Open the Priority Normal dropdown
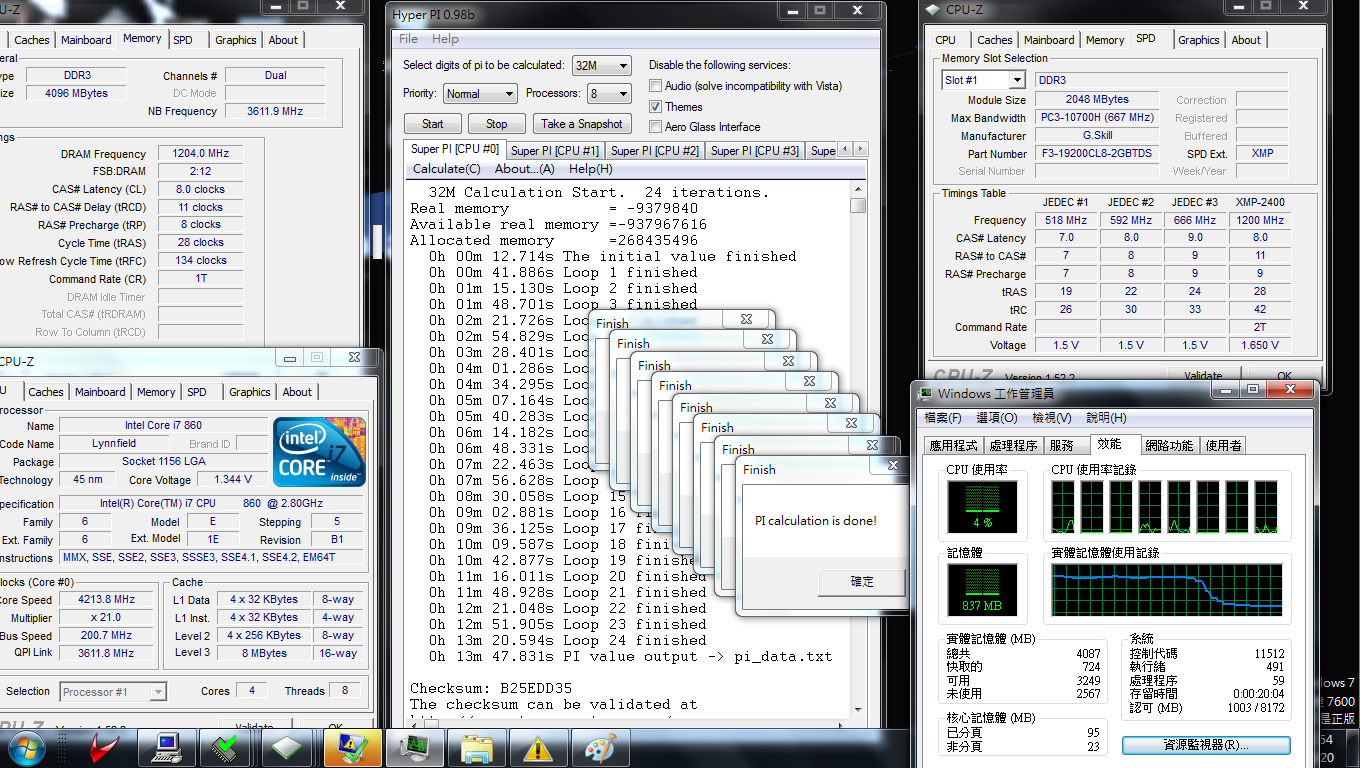 [x=480, y=94]
